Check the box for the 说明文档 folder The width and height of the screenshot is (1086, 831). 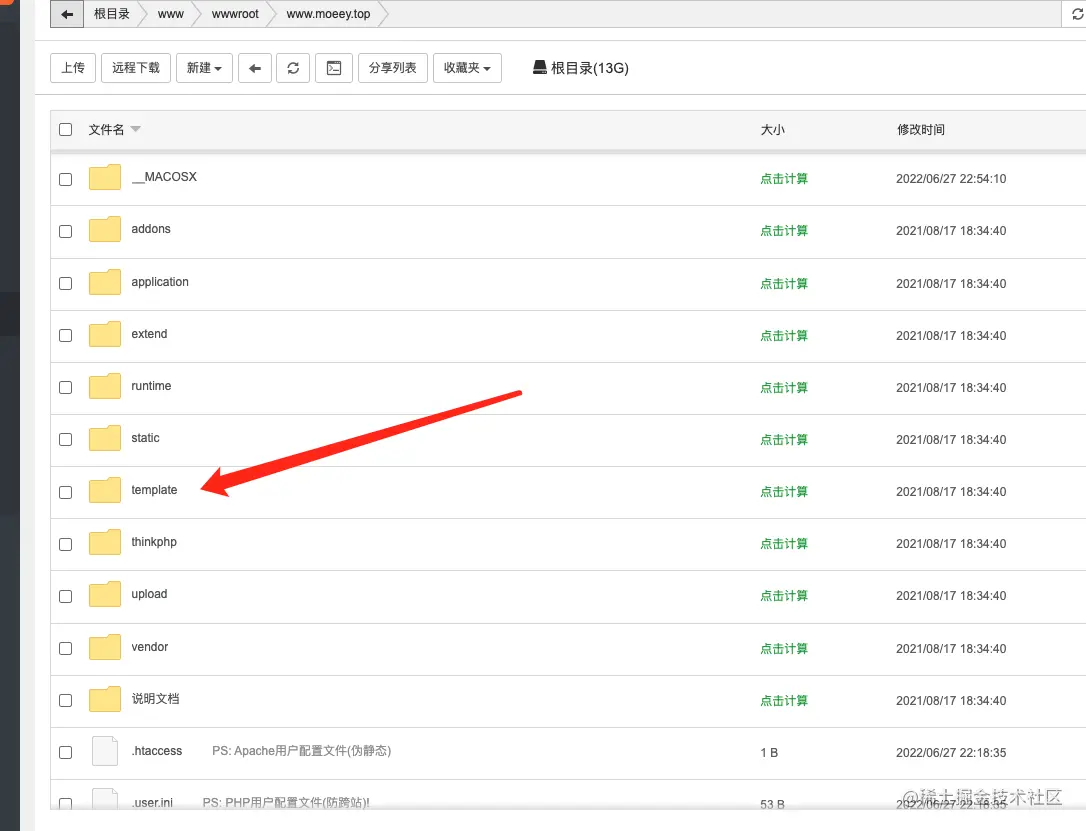tap(66, 701)
